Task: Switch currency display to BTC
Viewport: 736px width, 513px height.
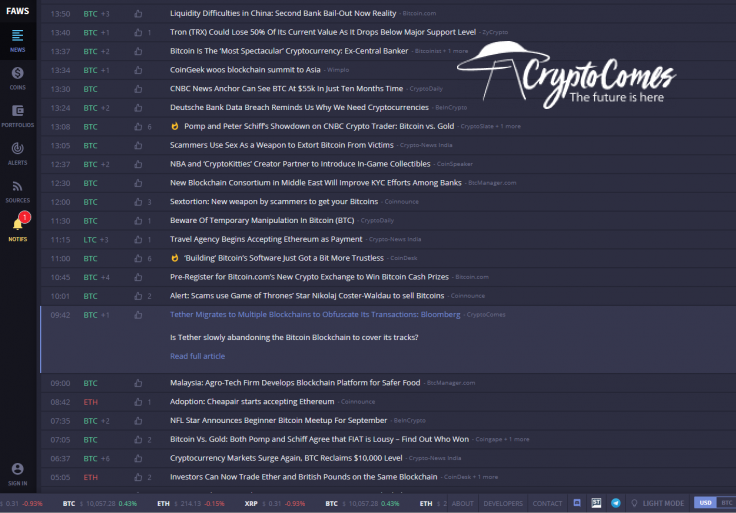Action: pos(727,503)
